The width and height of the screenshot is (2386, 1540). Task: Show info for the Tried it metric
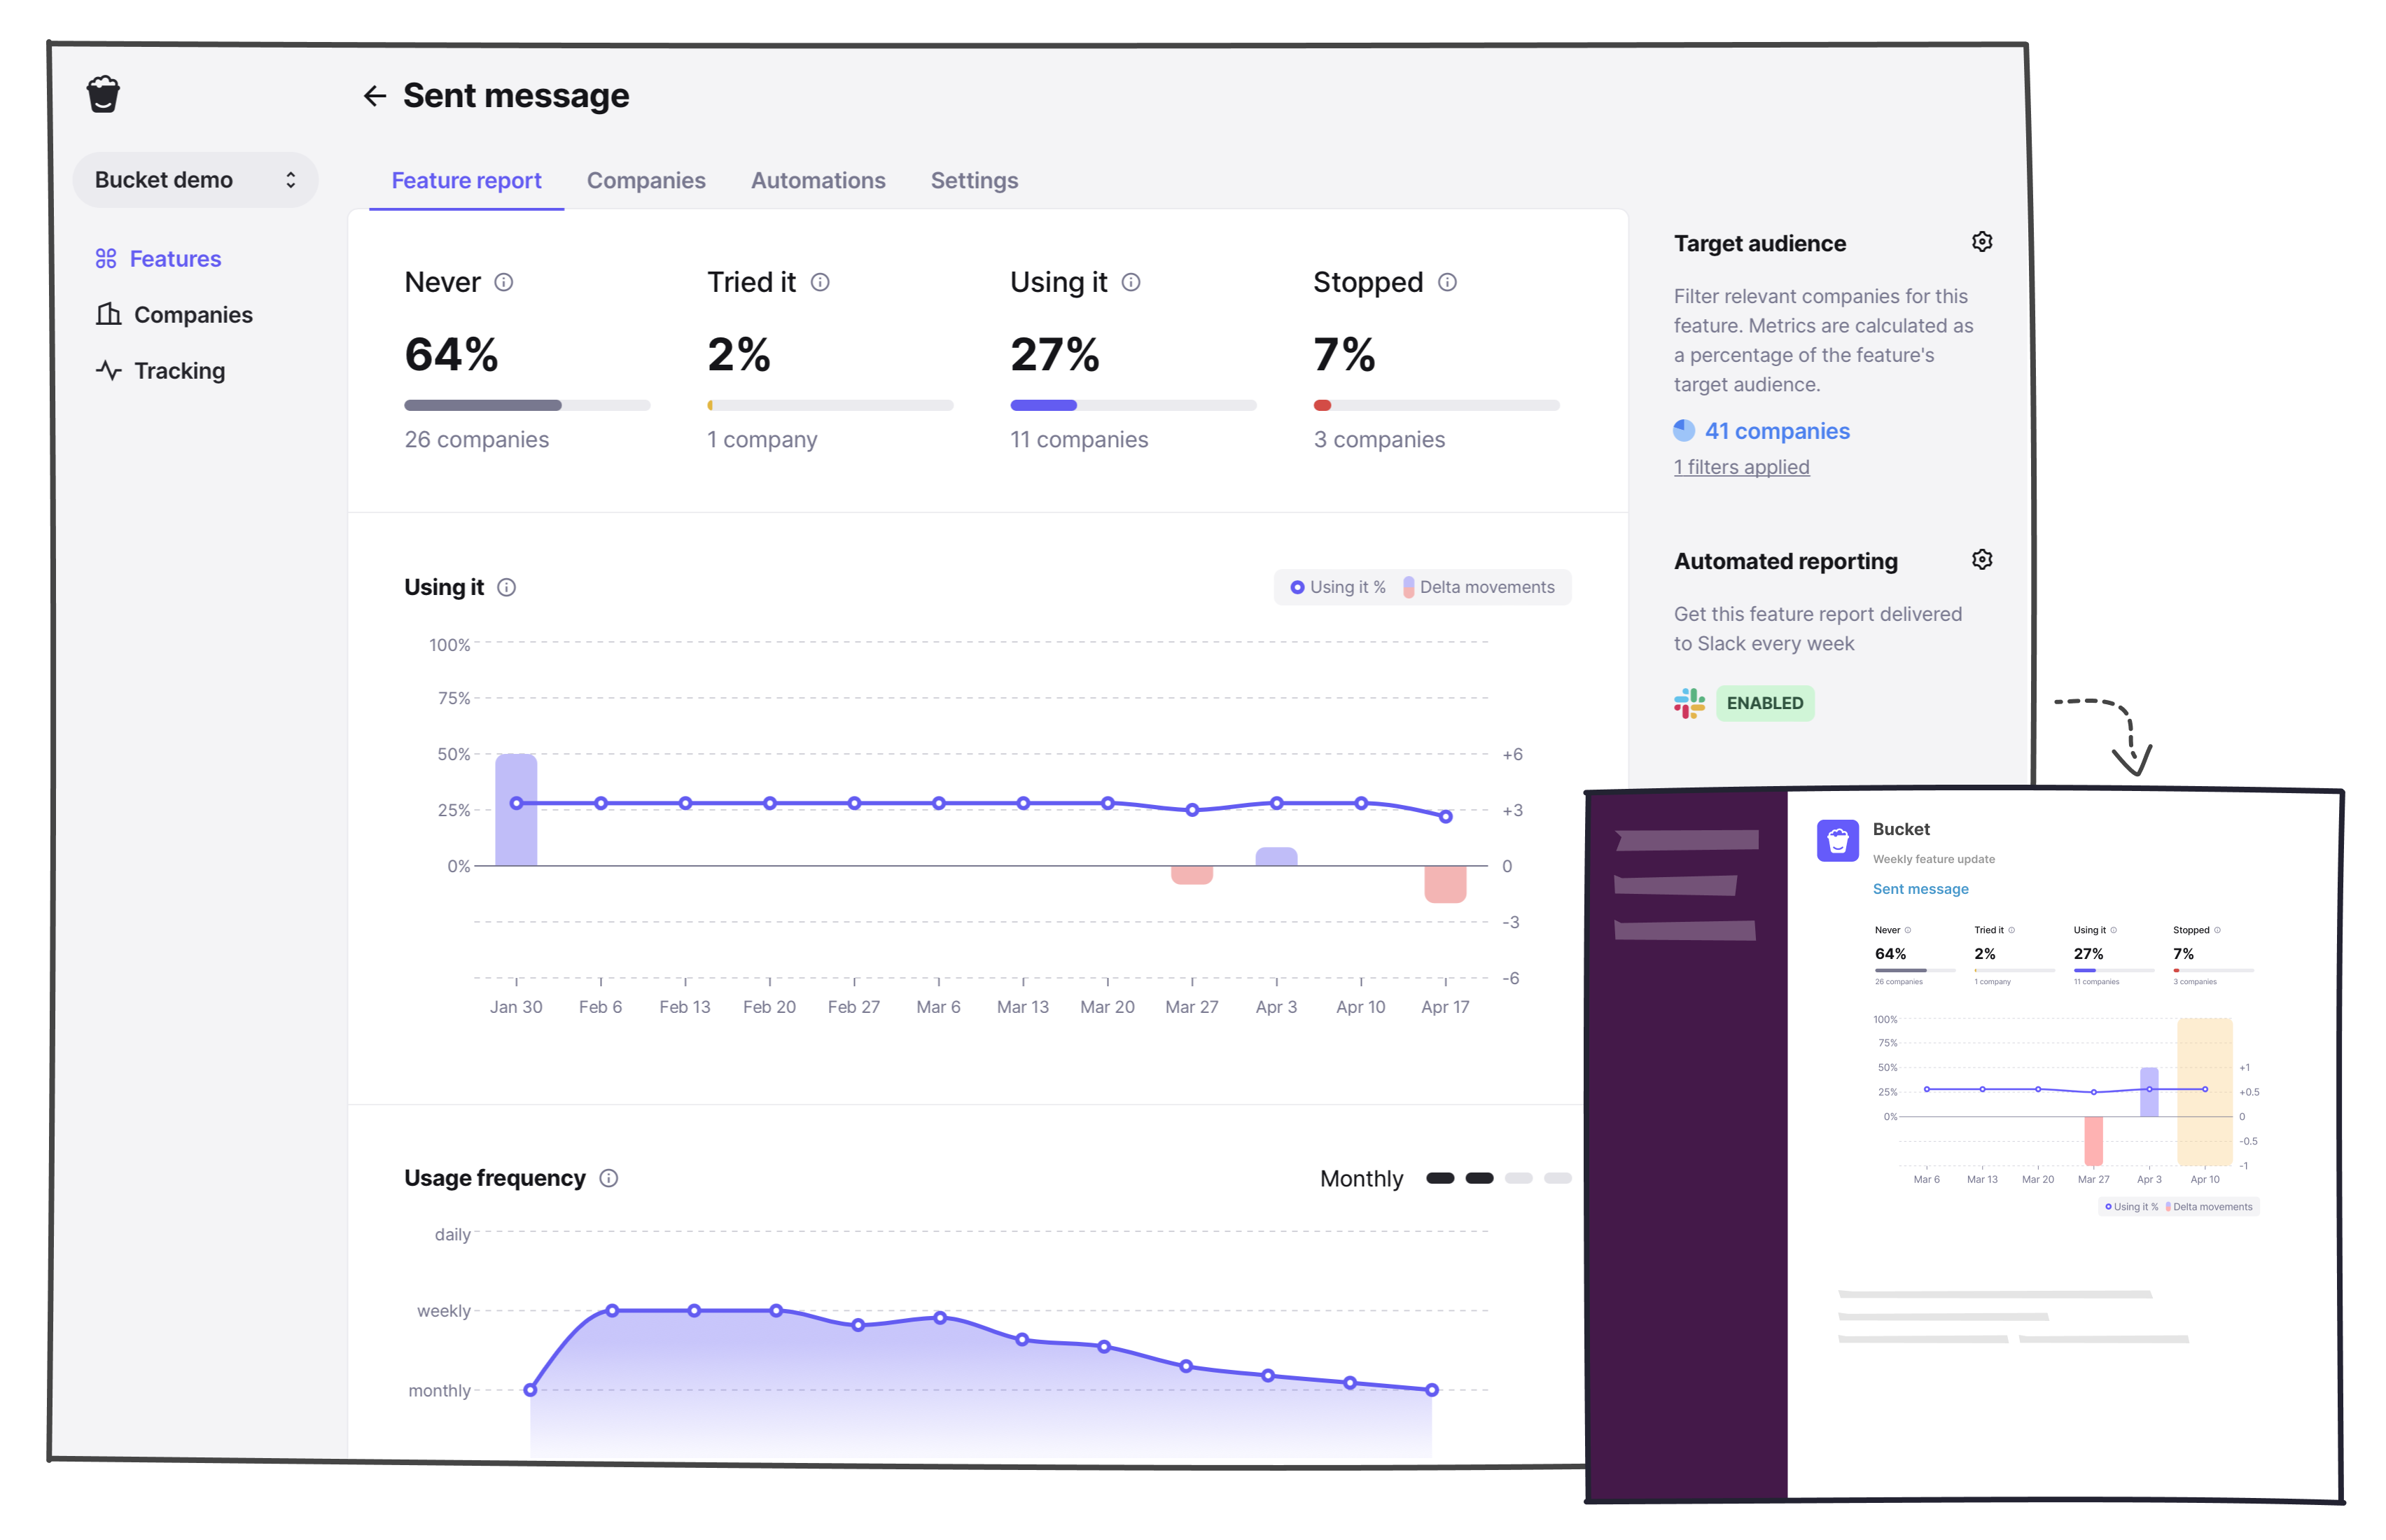pyautogui.click(x=820, y=283)
